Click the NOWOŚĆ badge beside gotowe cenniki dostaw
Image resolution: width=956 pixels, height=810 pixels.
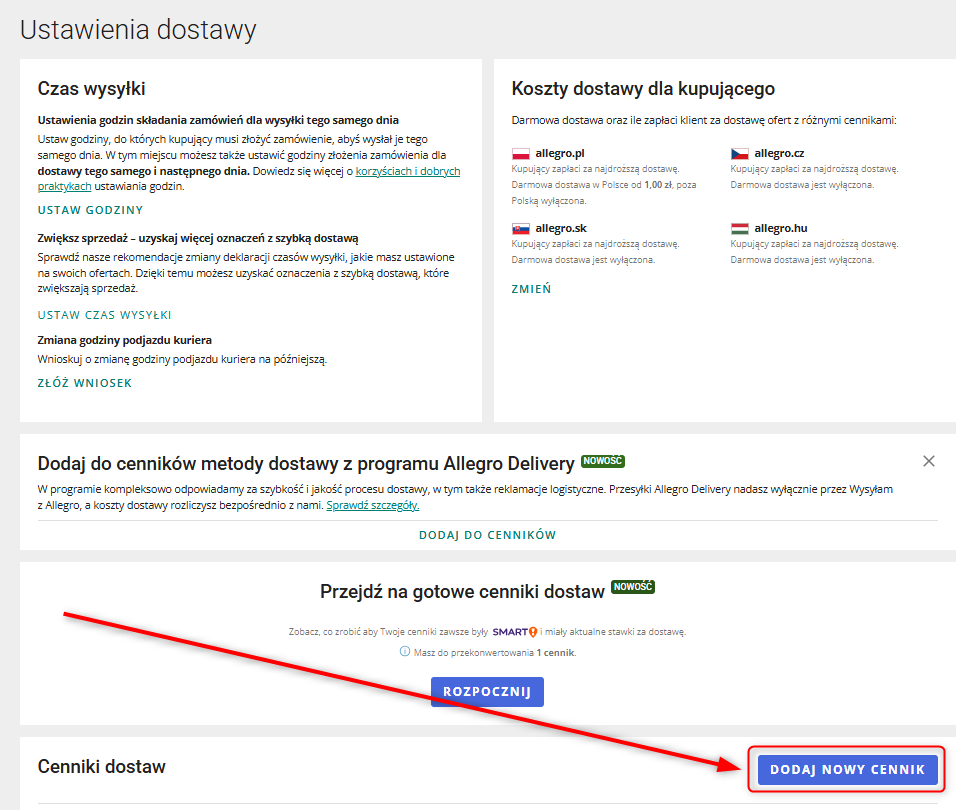[632, 588]
